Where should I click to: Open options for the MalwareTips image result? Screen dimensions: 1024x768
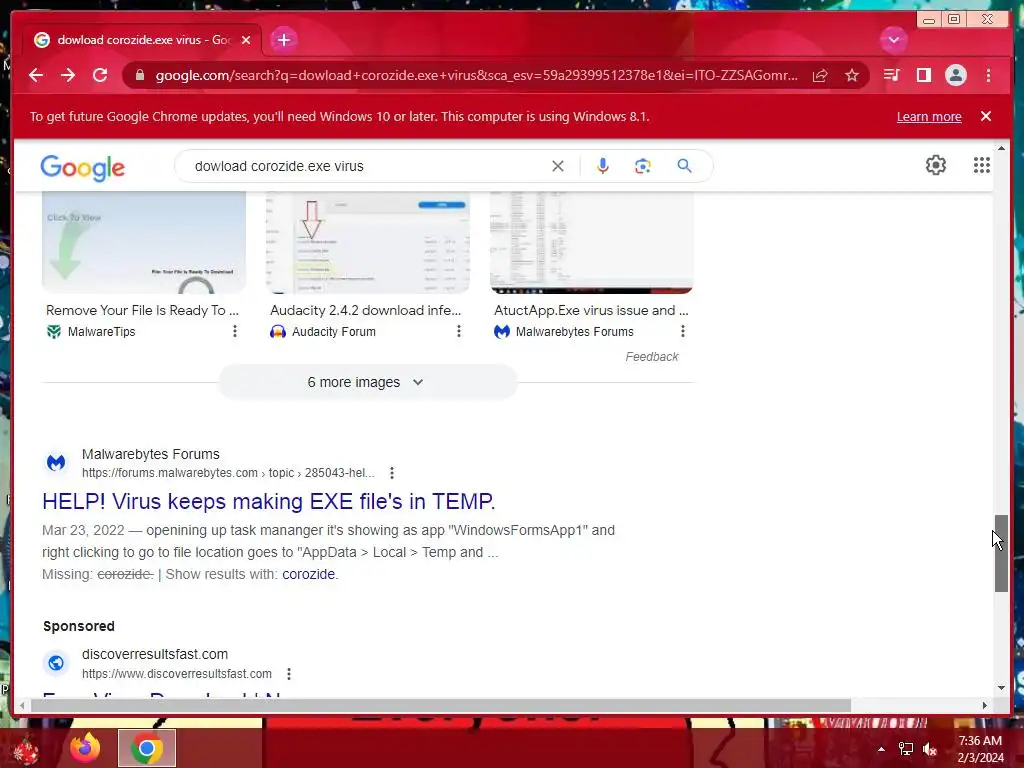[x=234, y=331]
